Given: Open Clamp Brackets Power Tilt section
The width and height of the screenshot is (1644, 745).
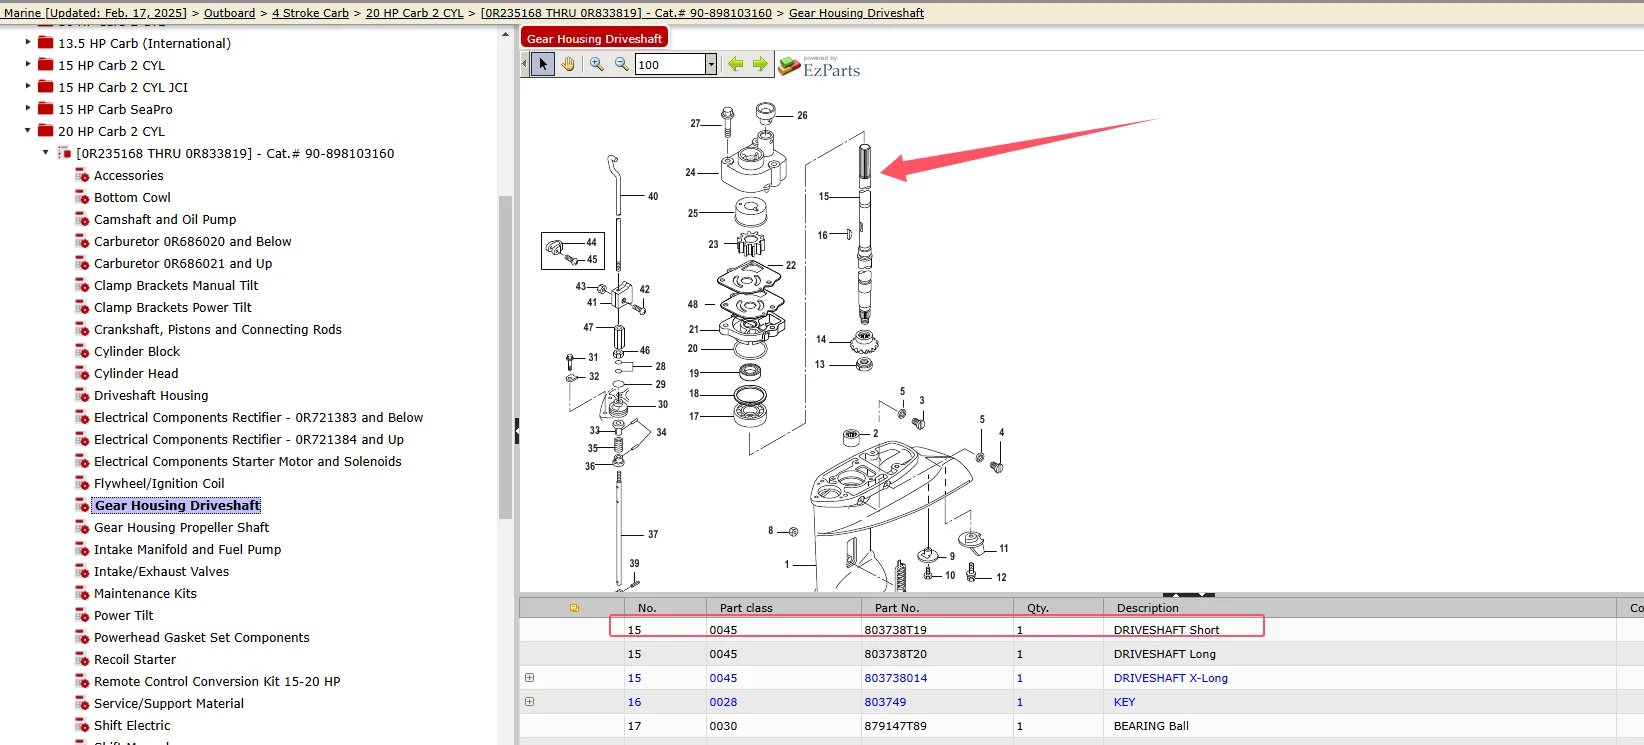Looking at the screenshot, I should 173,307.
